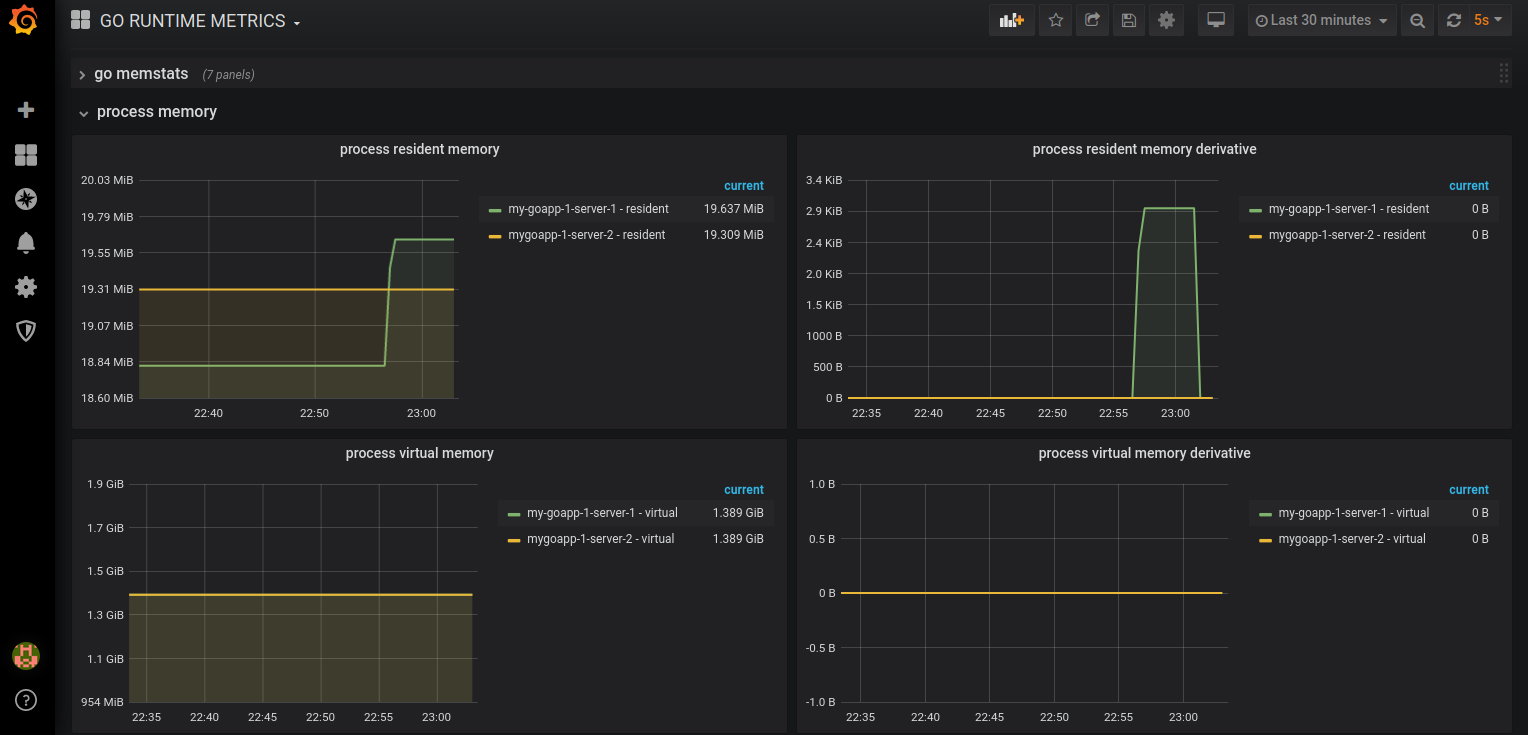Toggle my-goapp-1-server-1 virtual series in virtual derivative legend
Viewport: 1528px width, 735px height.
[1353, 513]
